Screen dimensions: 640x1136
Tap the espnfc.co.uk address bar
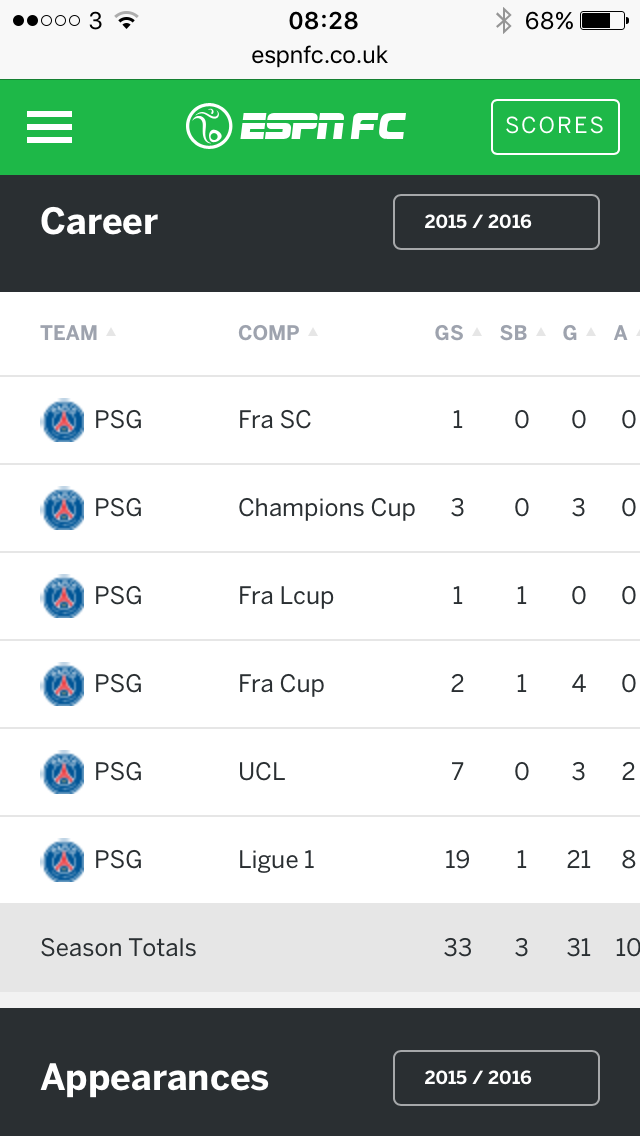click(320, 56)
